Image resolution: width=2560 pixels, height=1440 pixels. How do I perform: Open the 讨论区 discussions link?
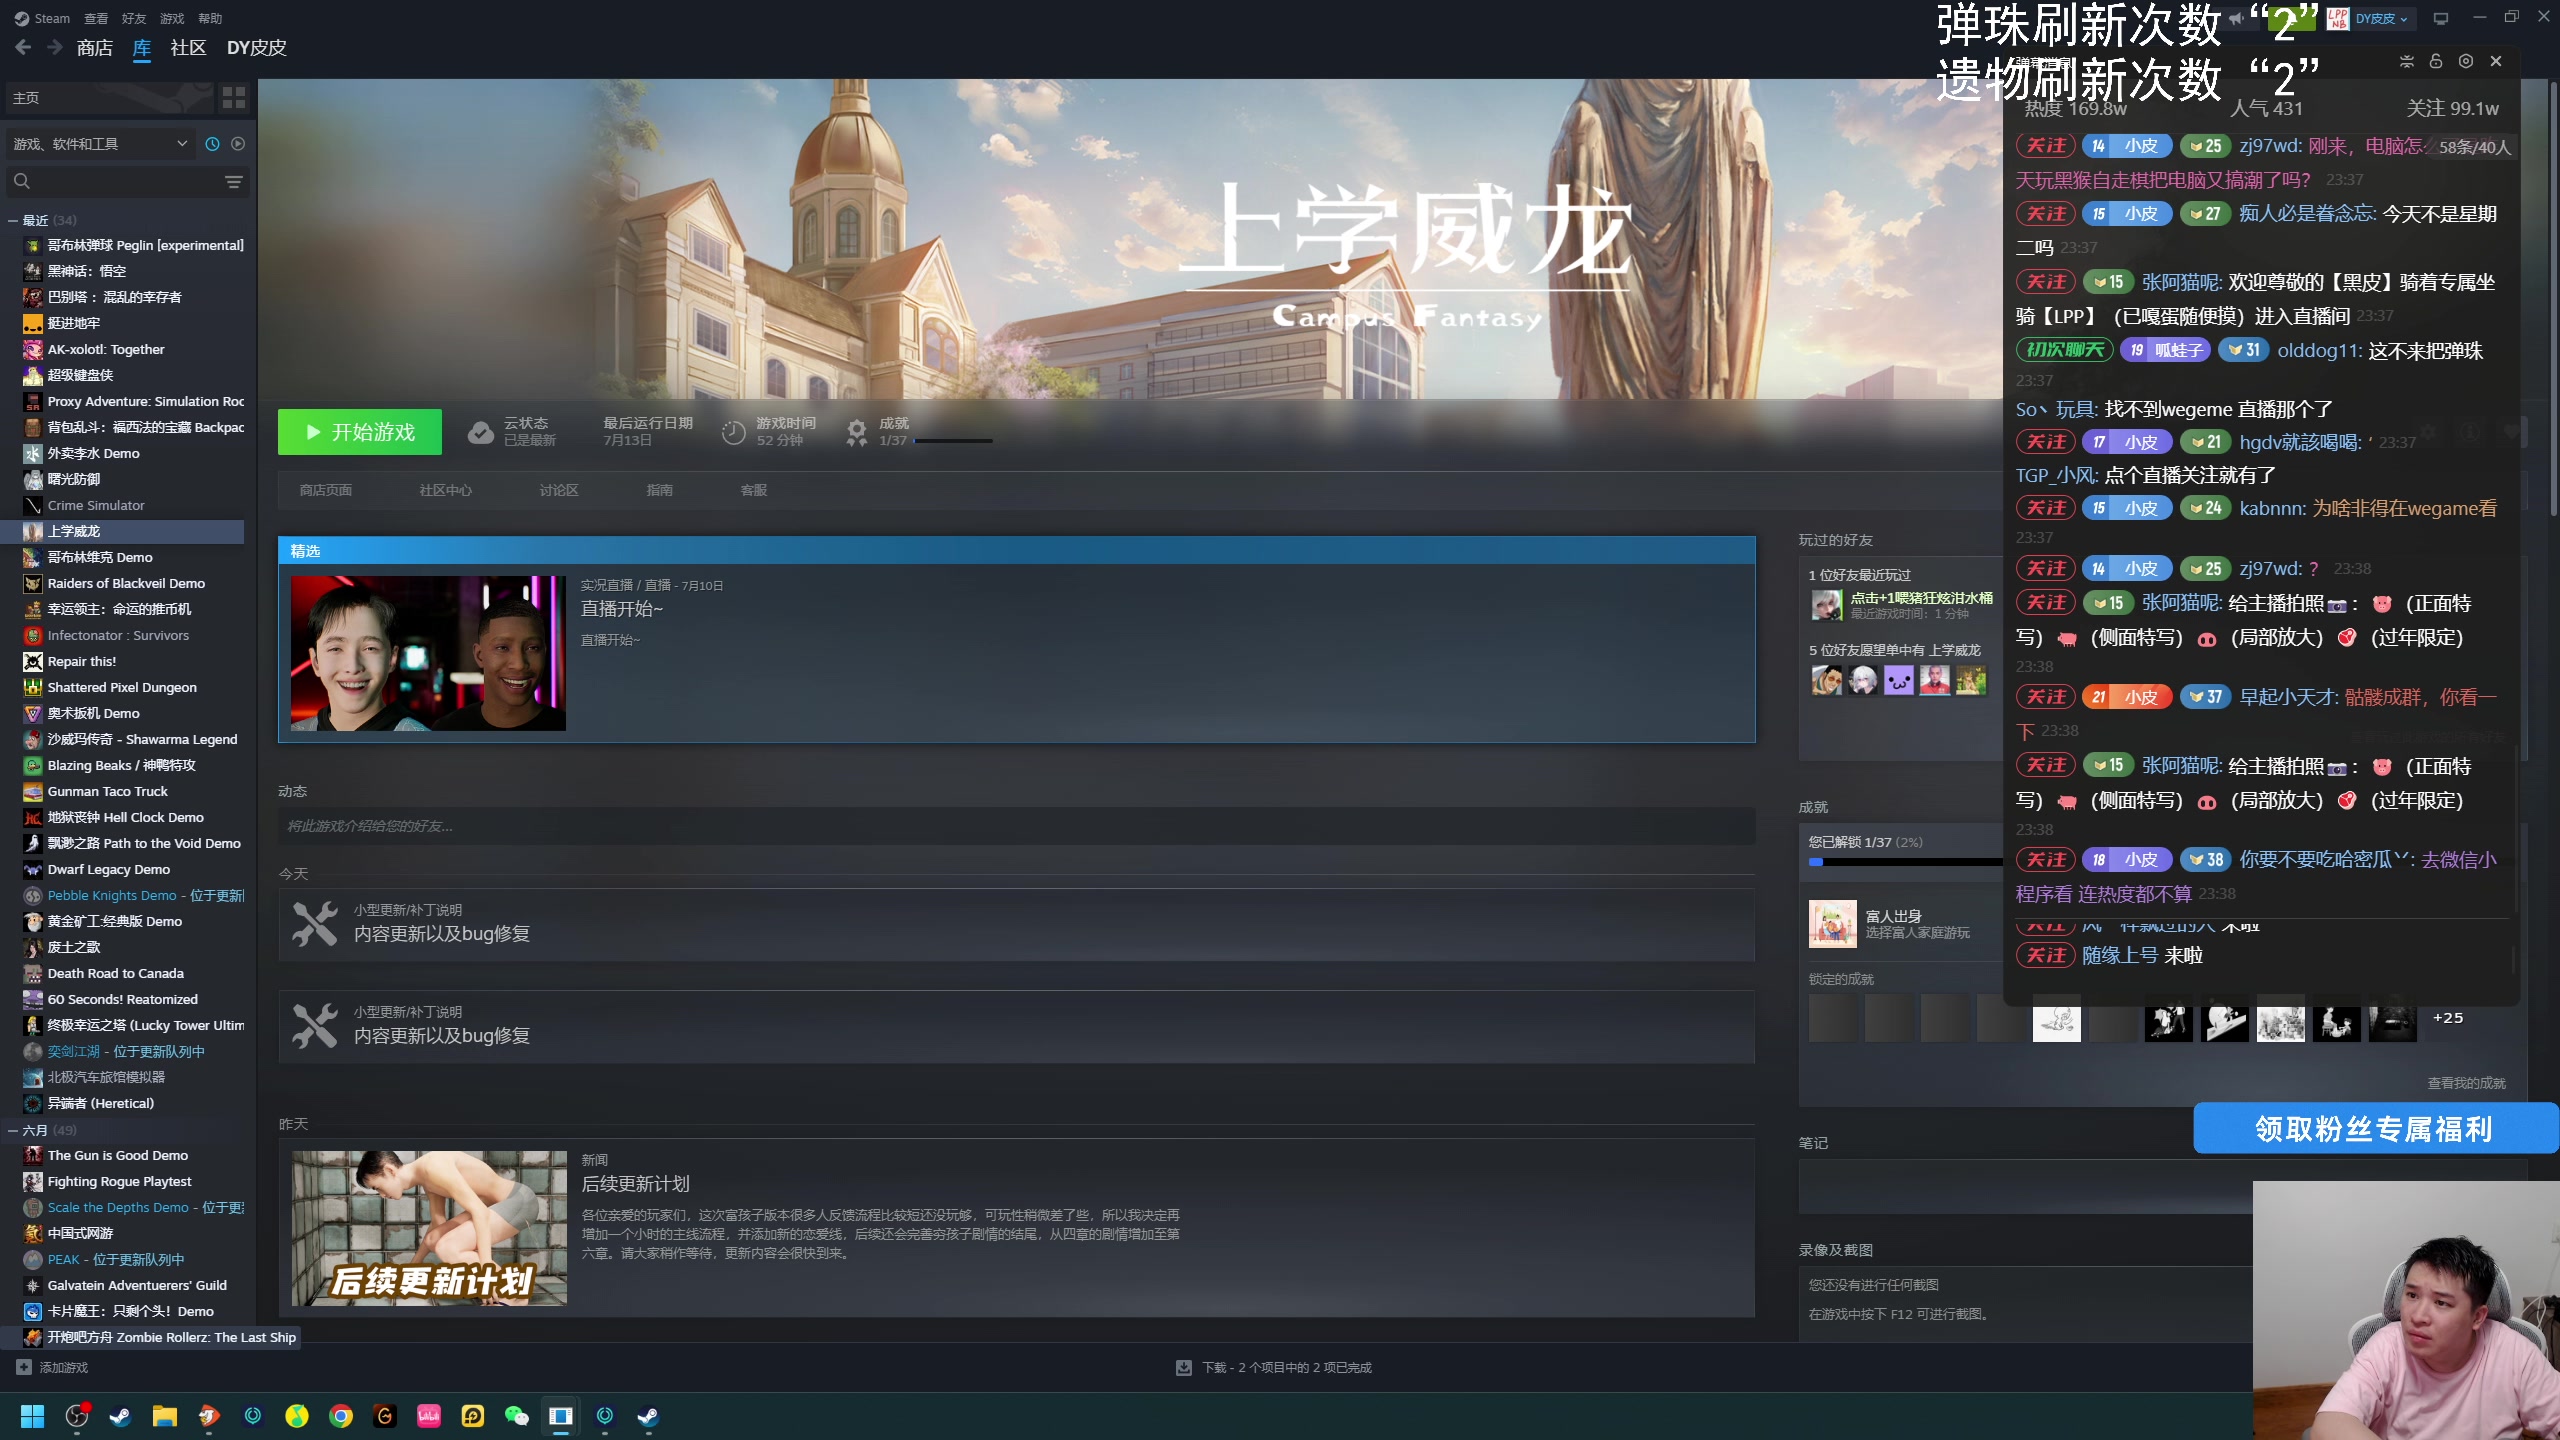(x=559, y=490)
